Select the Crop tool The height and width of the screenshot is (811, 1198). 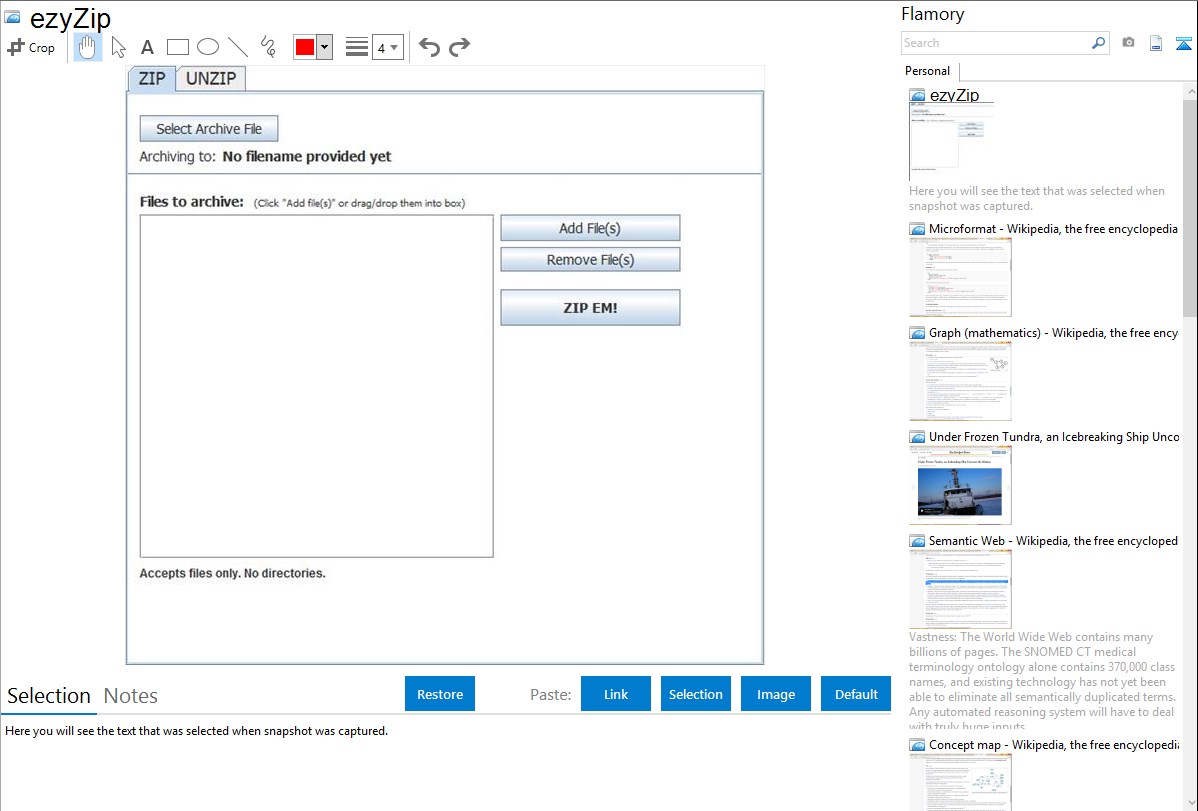(31, 47)
